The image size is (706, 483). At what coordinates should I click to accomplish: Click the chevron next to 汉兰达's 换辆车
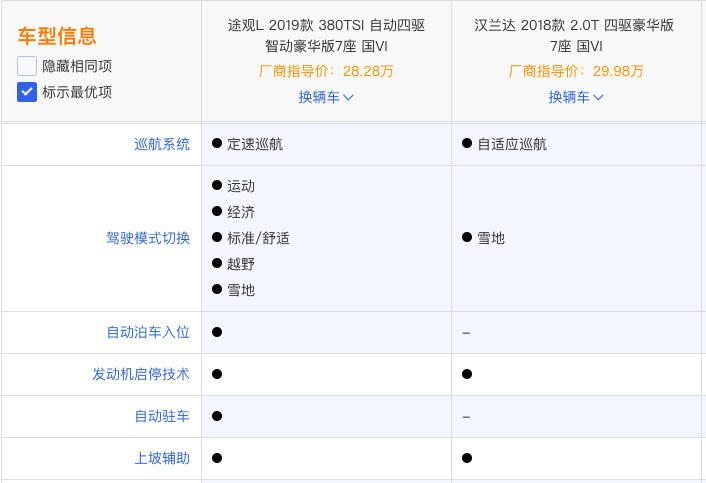598,97
